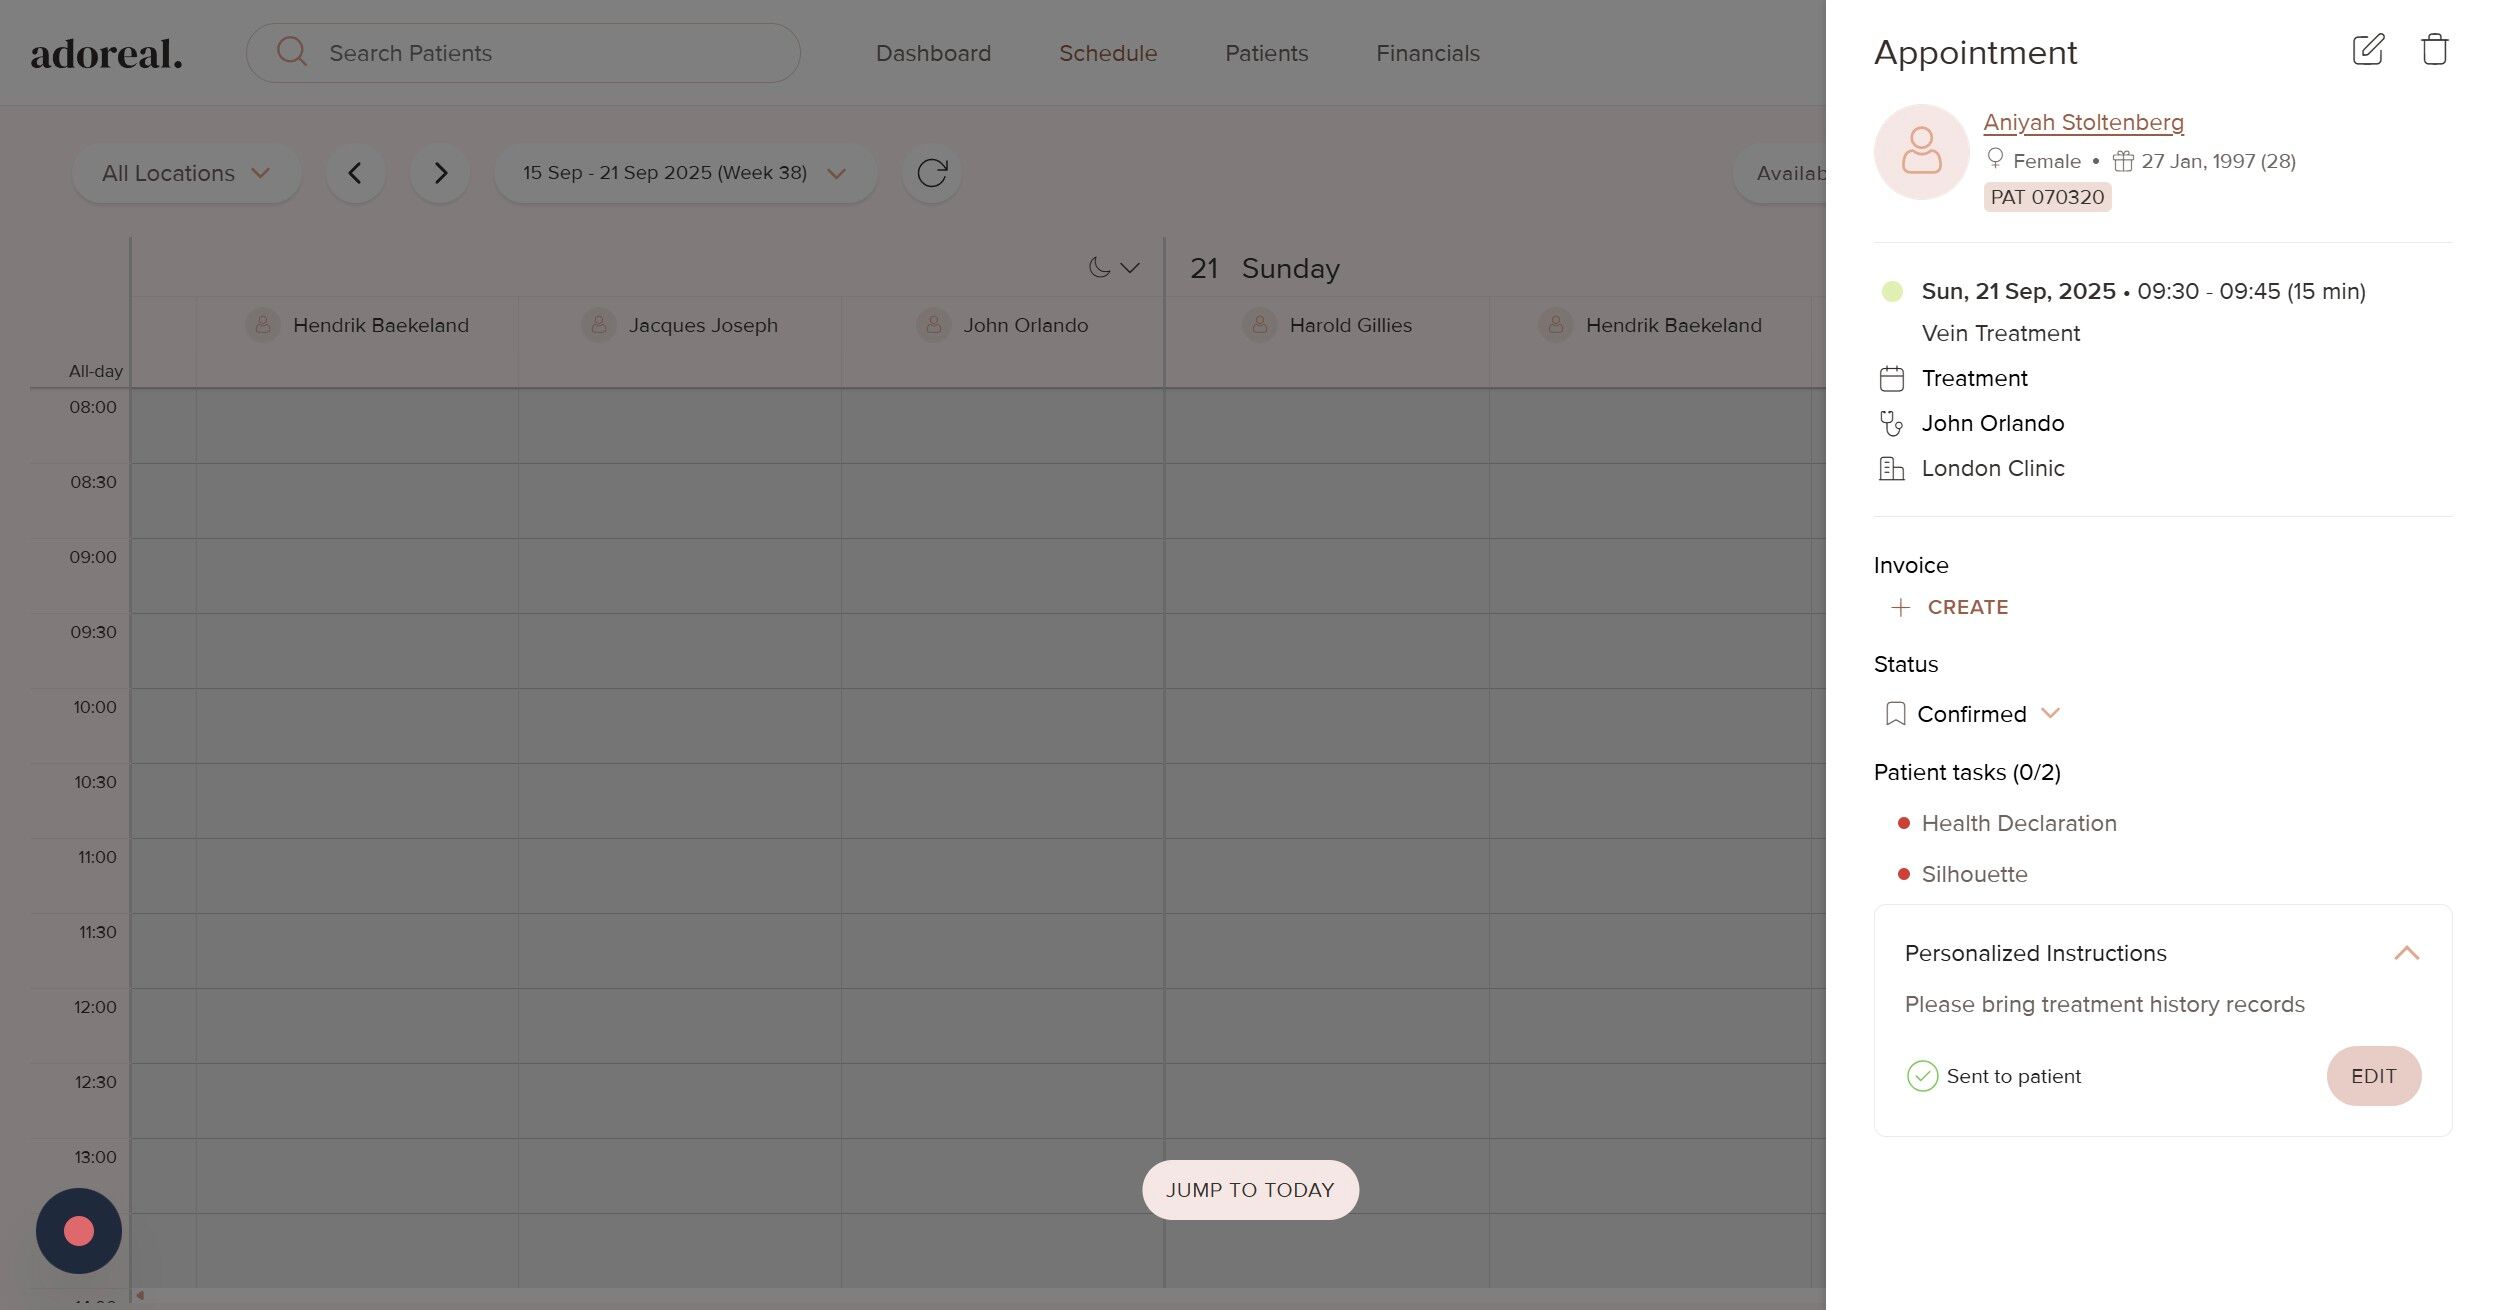Viewport: 2500px width, 1310px height.
Task: Go to previous week arrow
Action: click(x=355, y=173)
